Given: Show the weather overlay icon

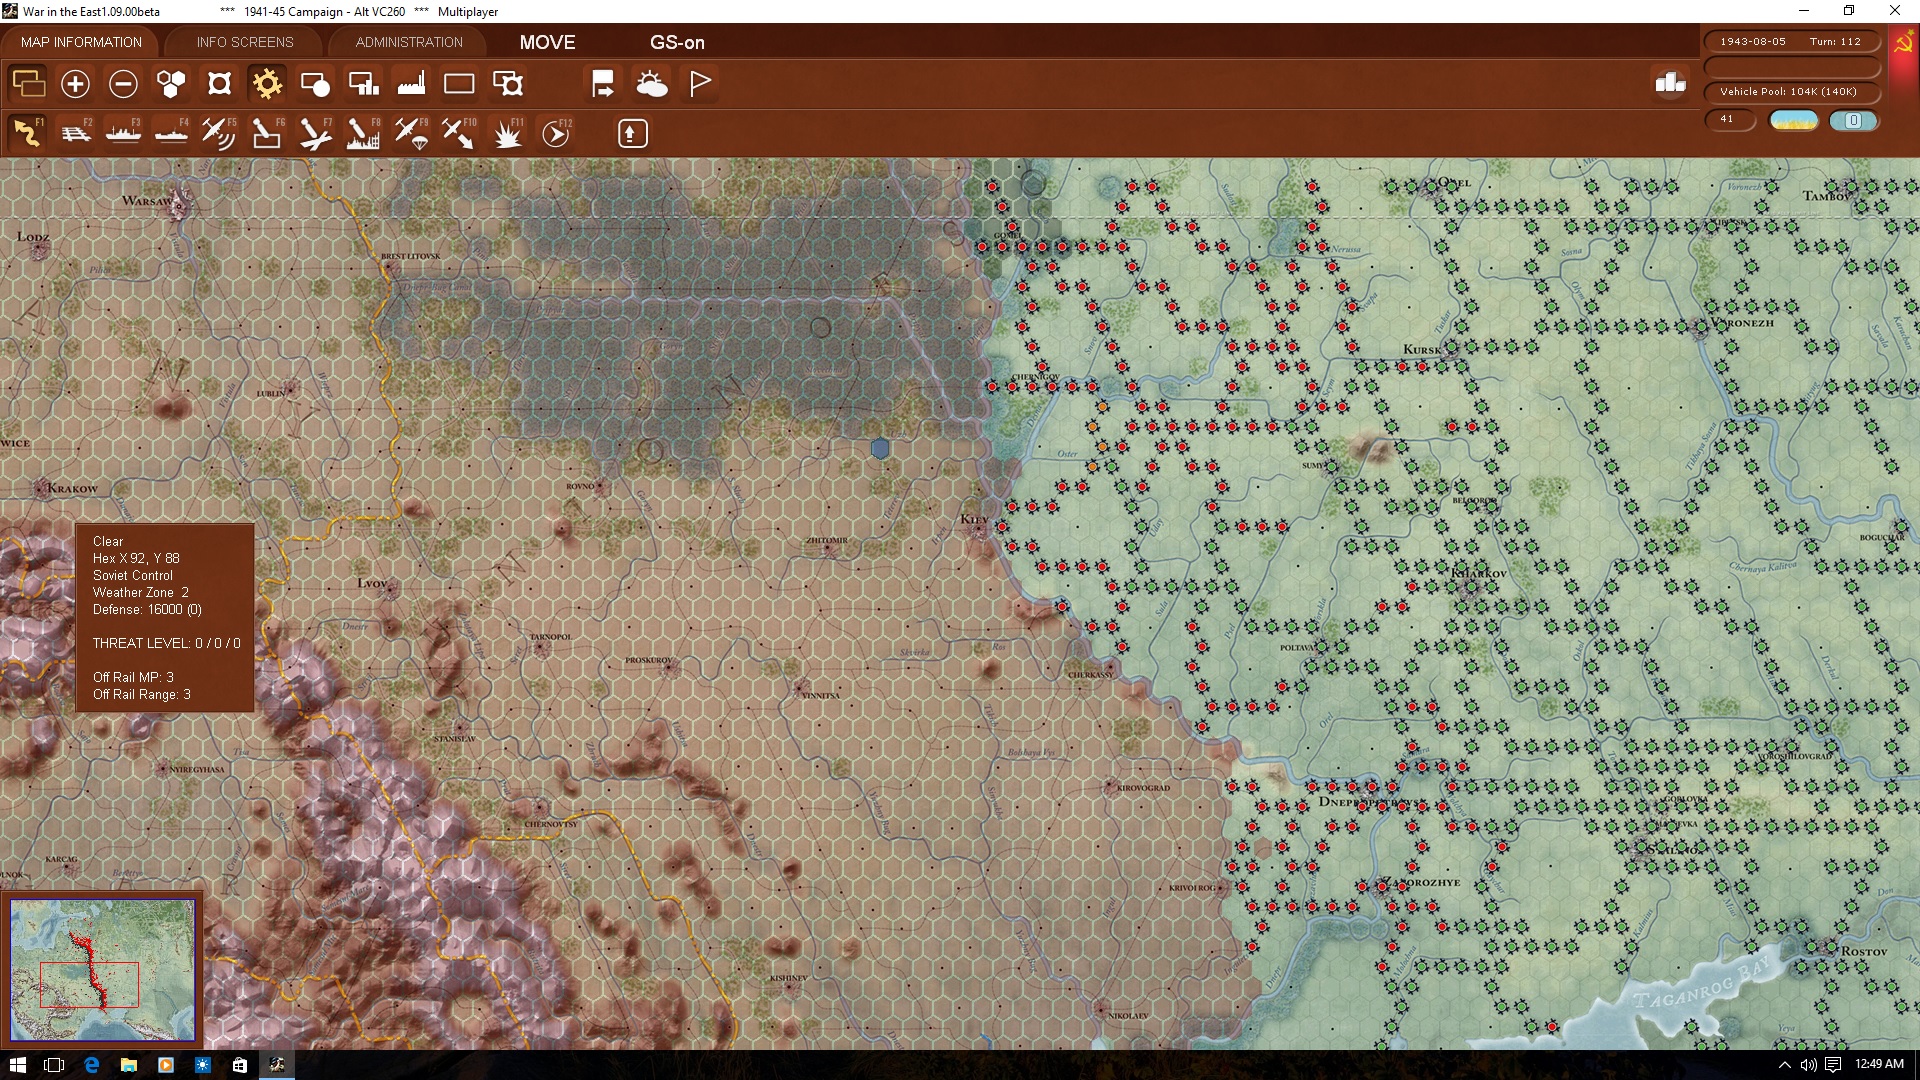Looking at the screenshot, I should (652, 84).
